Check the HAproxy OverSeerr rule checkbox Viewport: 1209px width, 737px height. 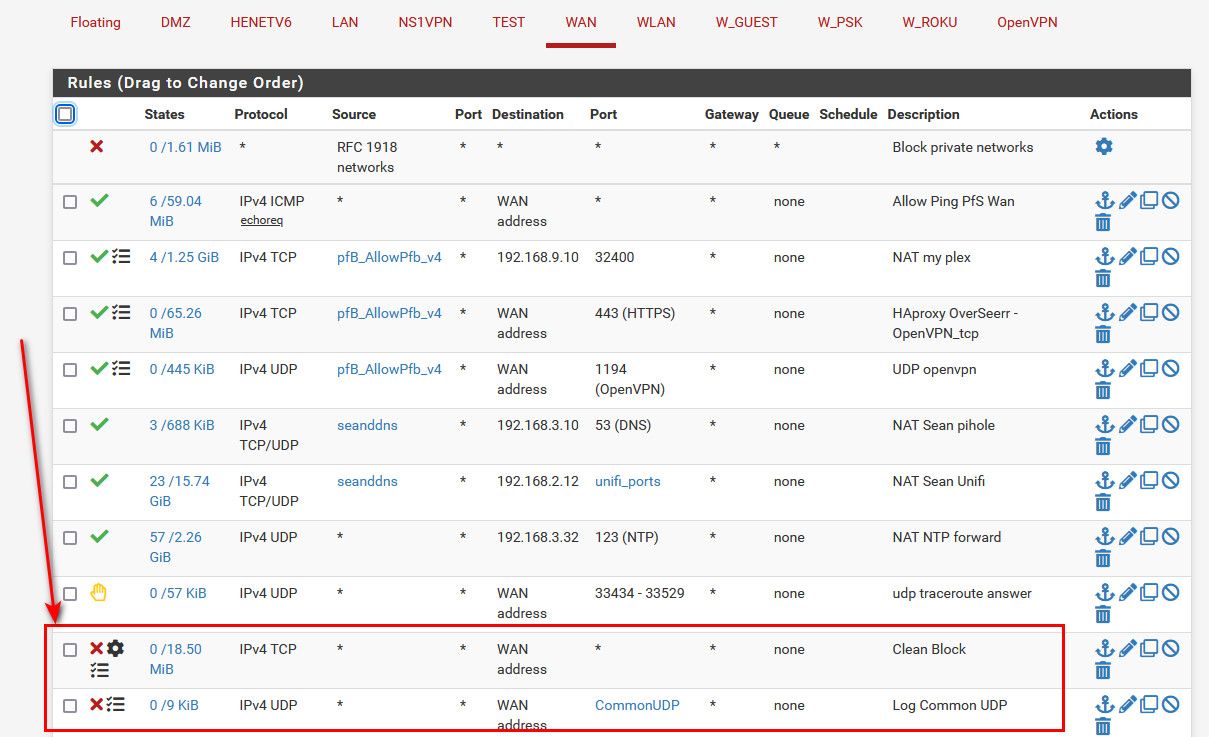(70, 314)
